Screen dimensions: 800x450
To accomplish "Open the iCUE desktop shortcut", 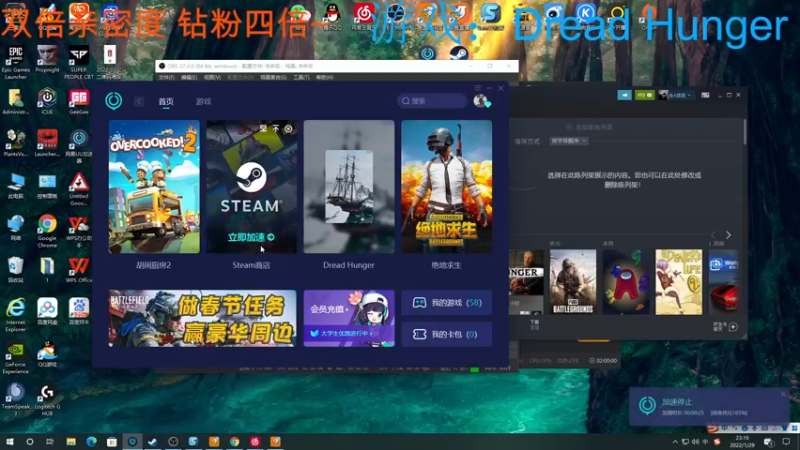I will pyautogui.click(x=47, y=101).
